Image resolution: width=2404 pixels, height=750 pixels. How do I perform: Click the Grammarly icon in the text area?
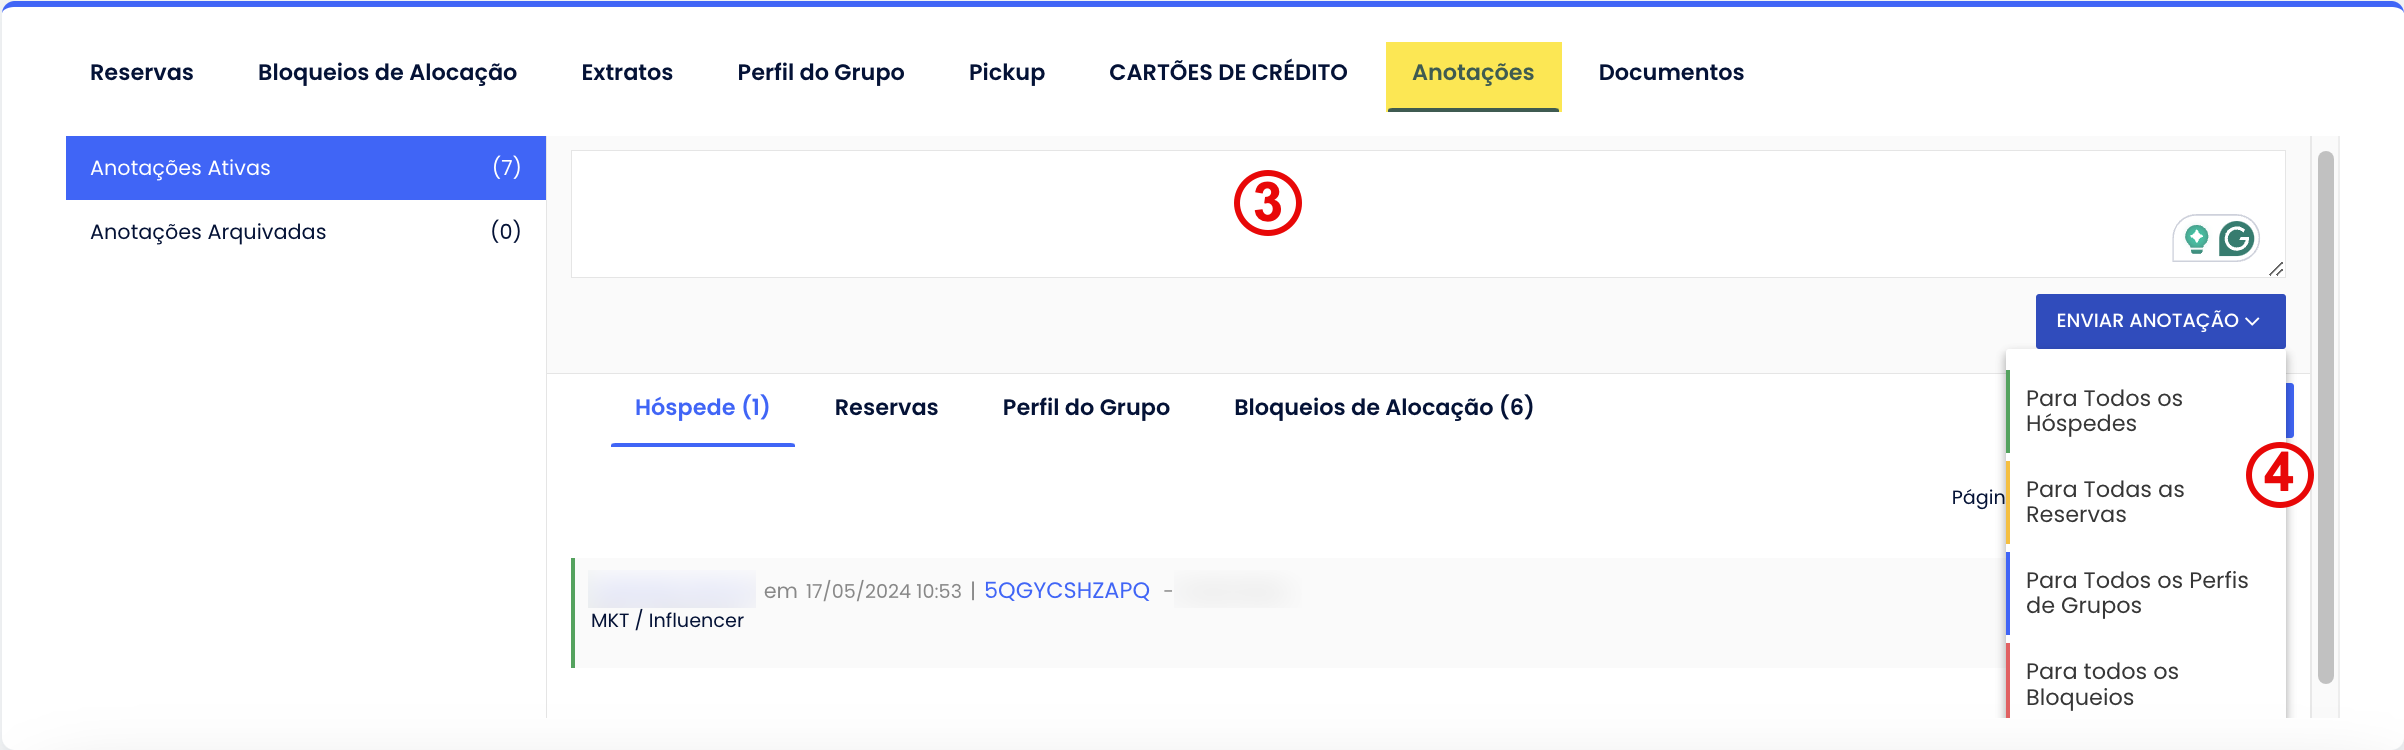tap(2237, 239)
